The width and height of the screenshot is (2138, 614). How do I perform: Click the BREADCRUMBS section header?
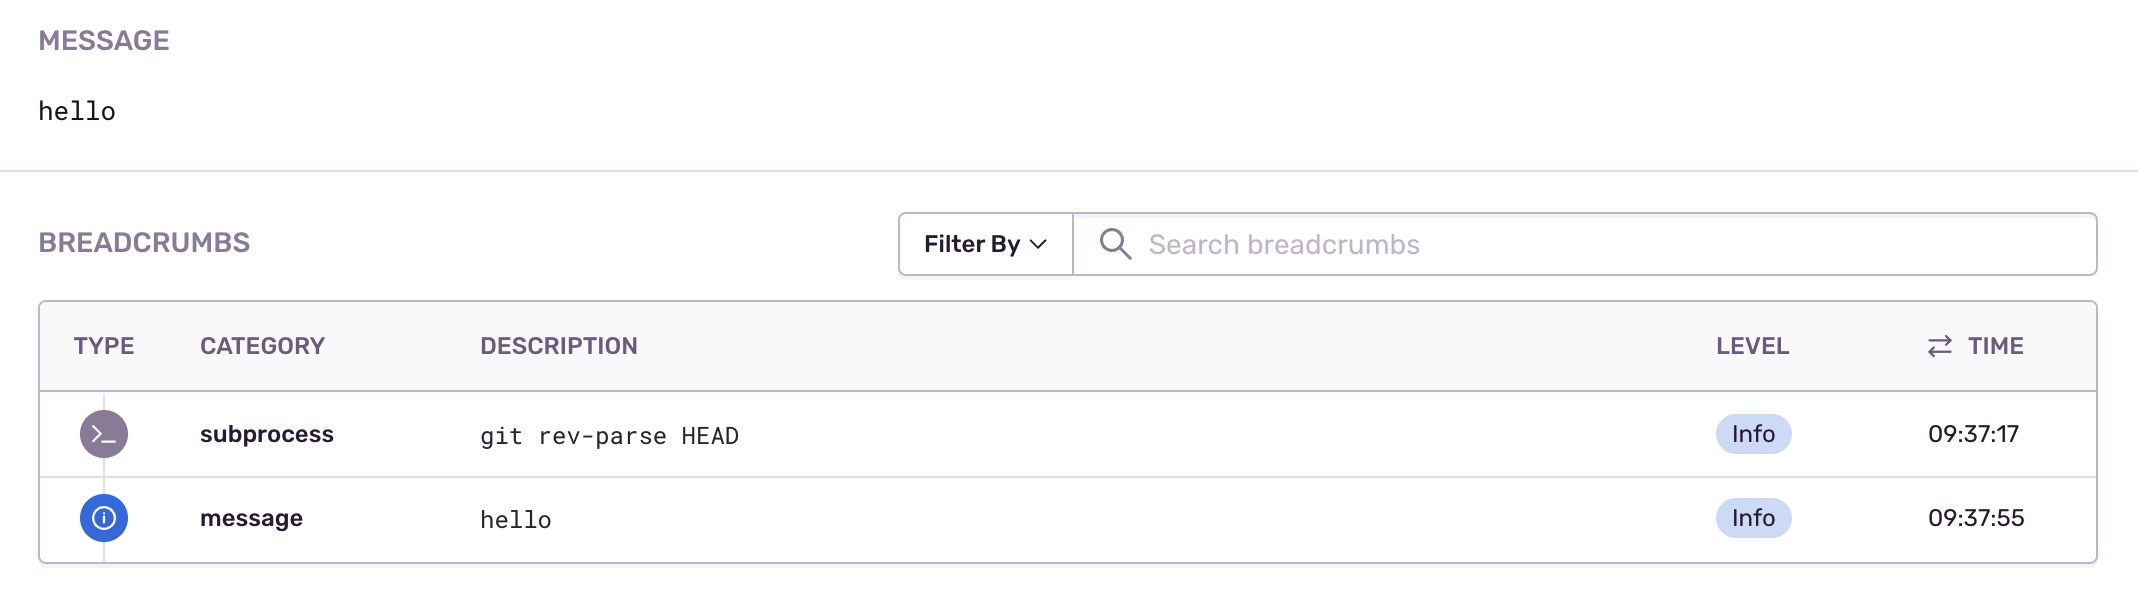pos(146,243)
